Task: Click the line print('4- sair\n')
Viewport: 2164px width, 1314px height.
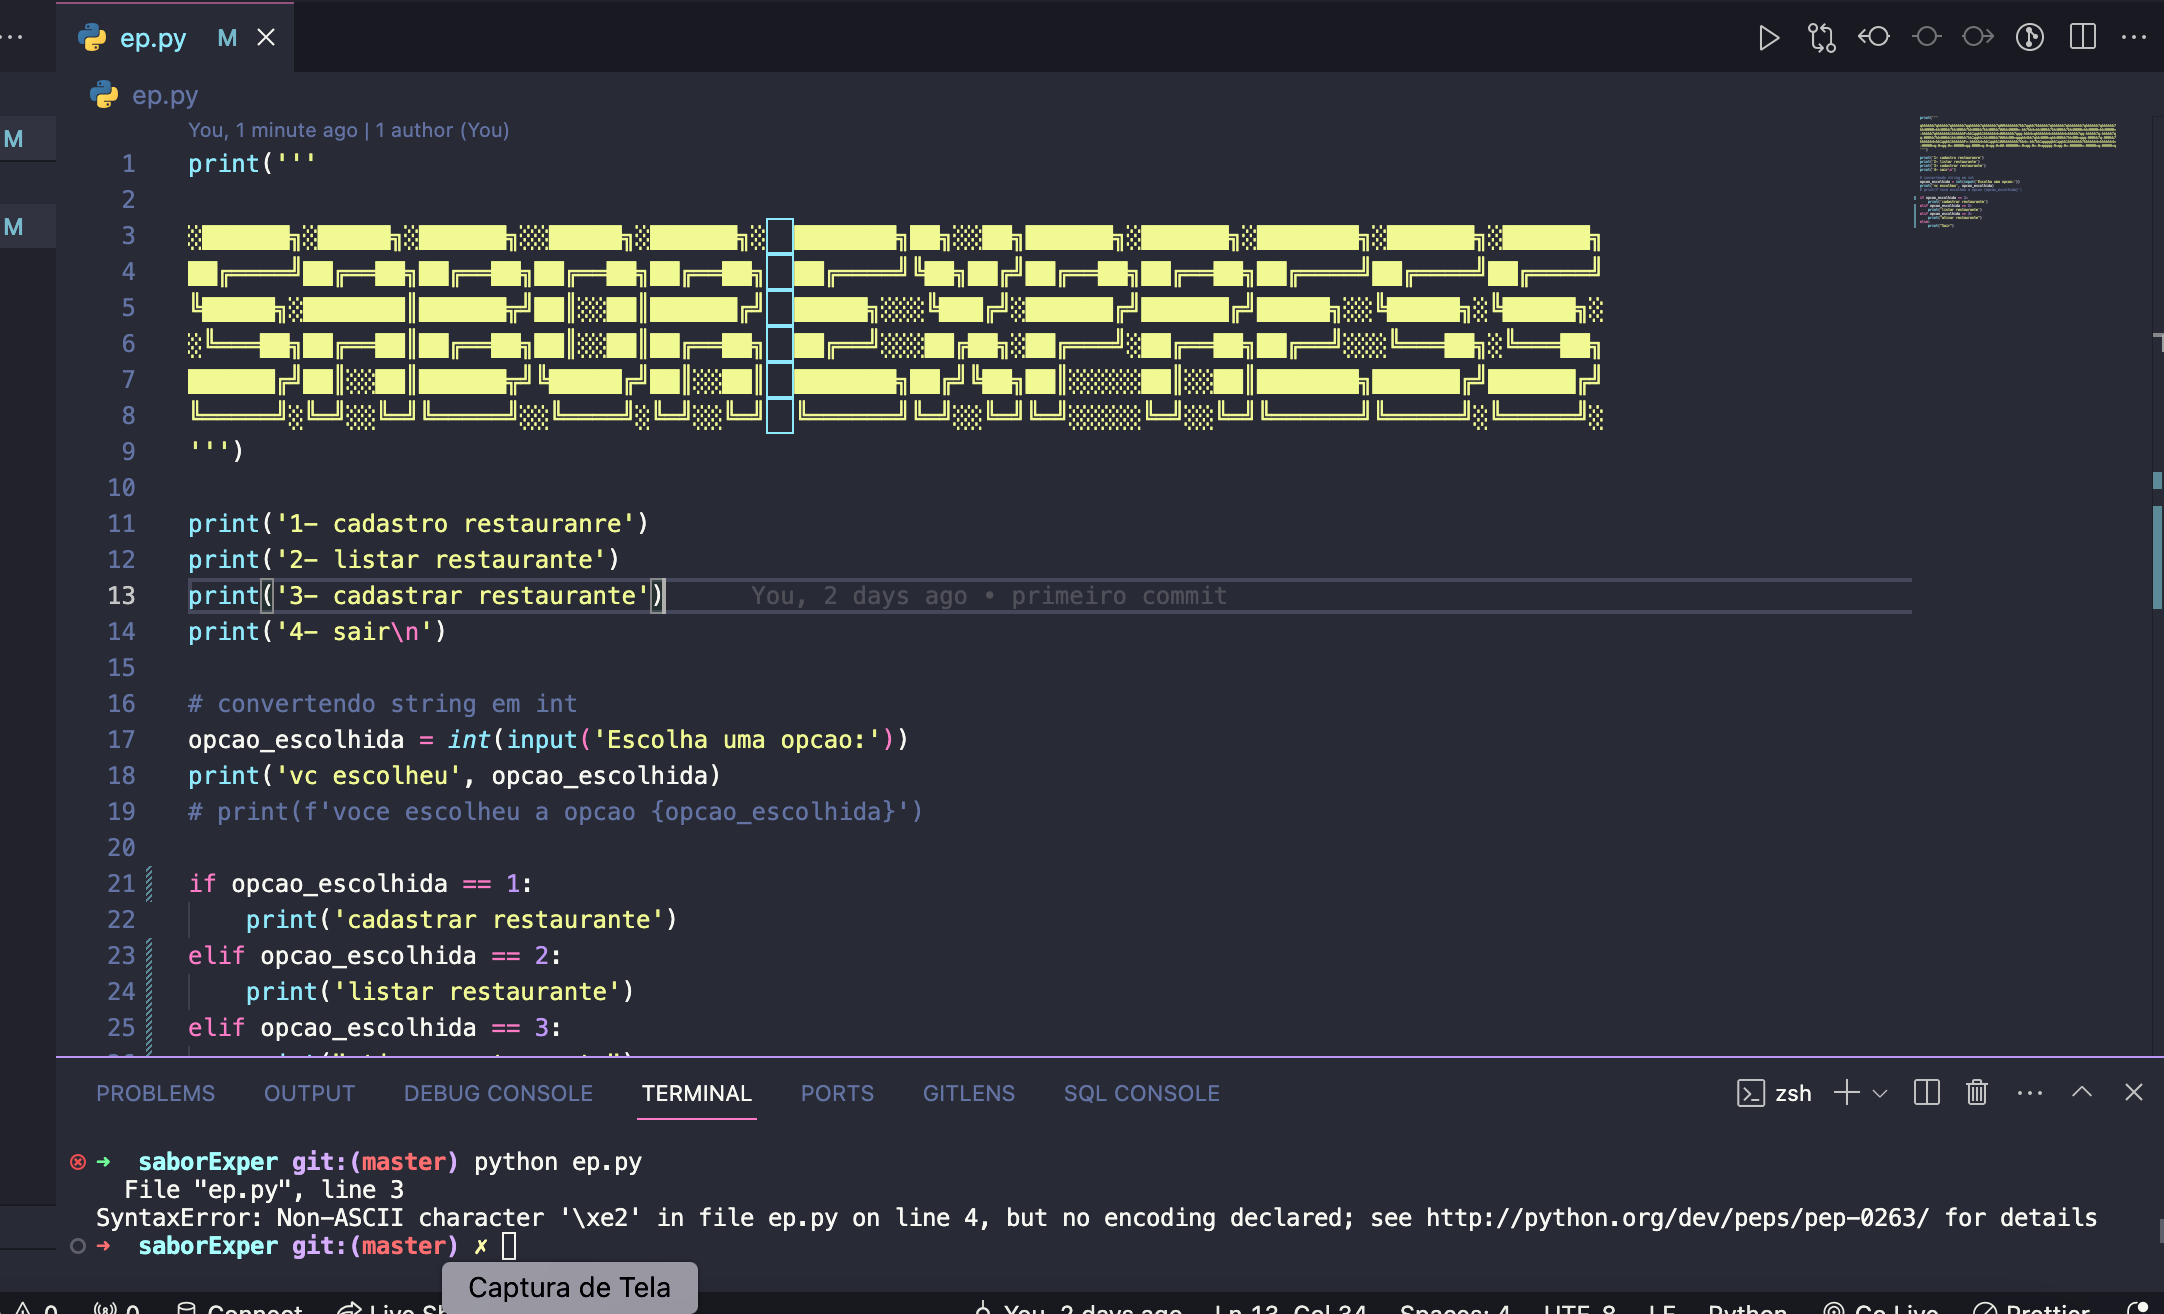Action: (317, 632)
